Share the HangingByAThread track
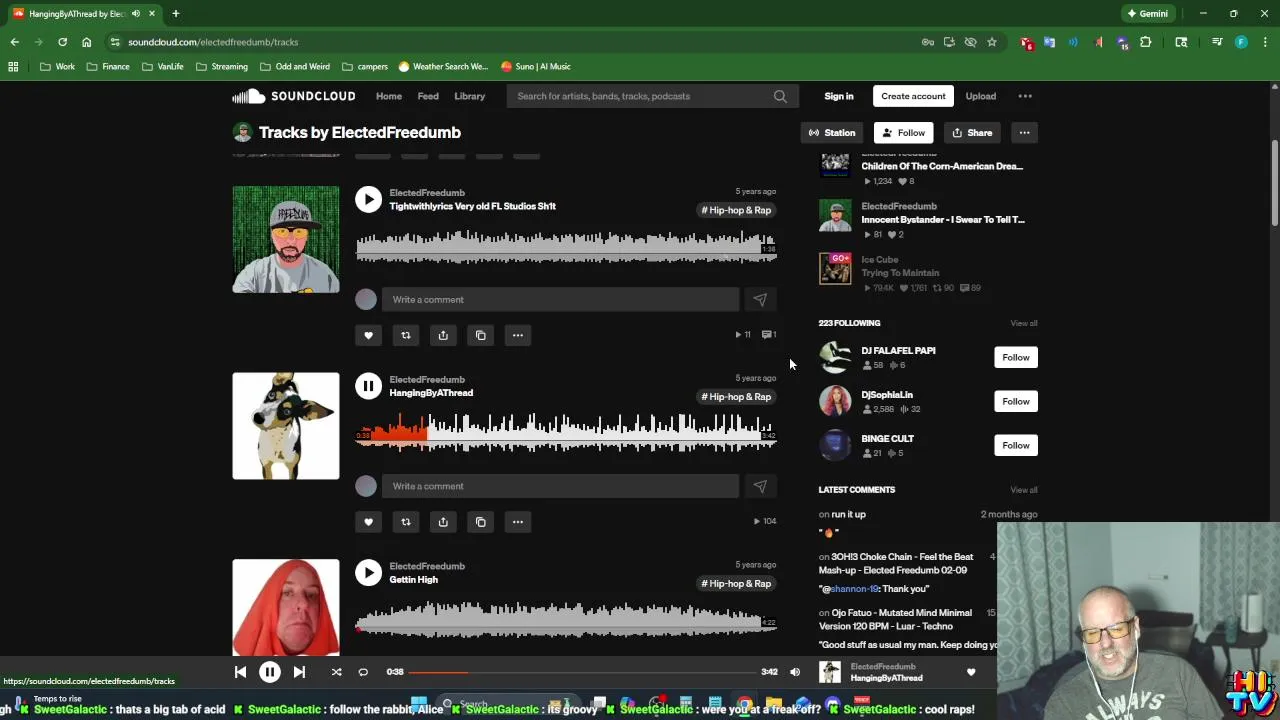Screen dimensions: 1280x720 click(443, 522)
